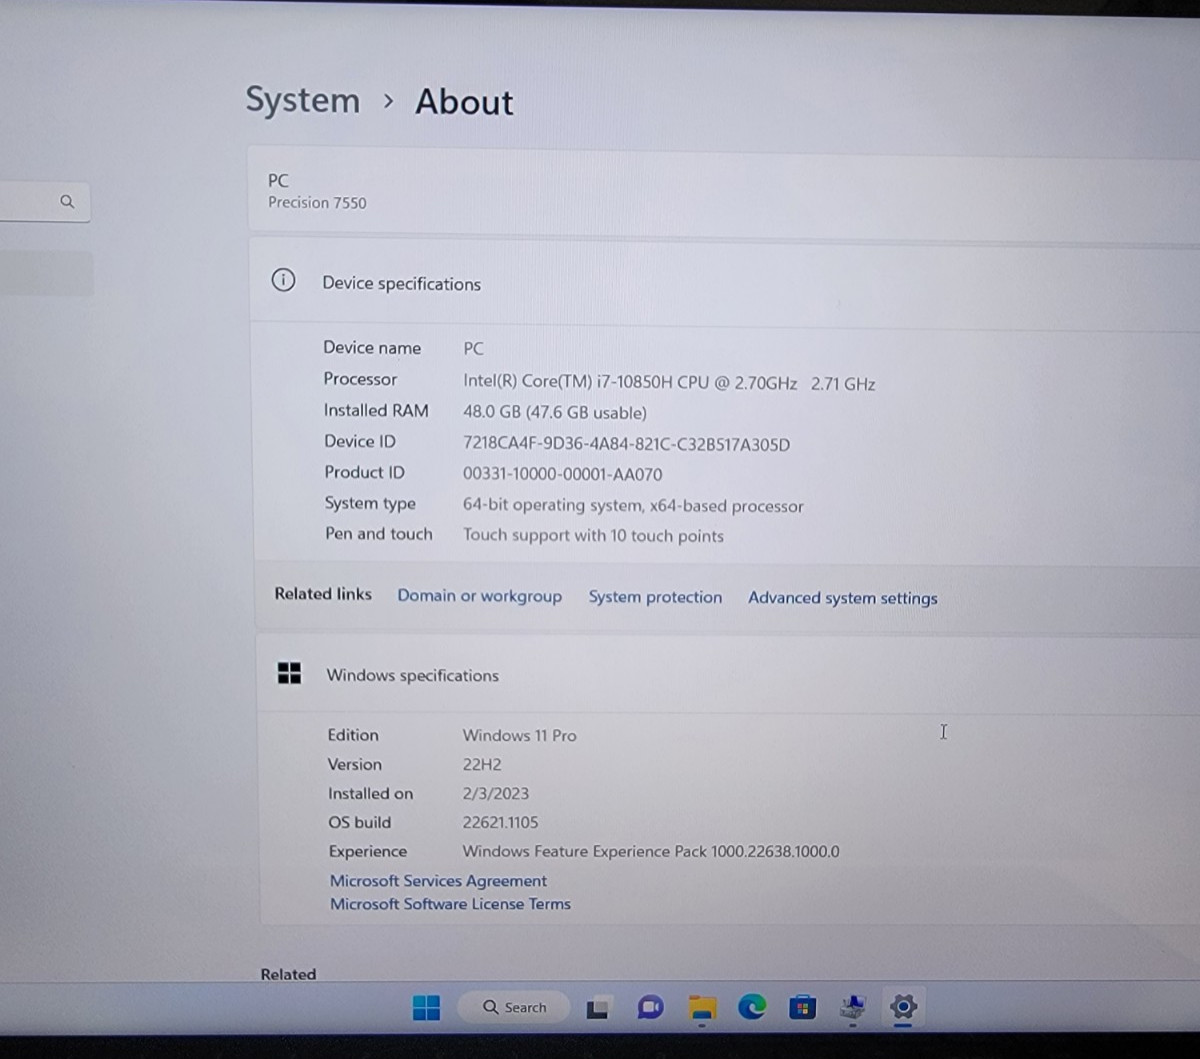Viewport: 1200px width, 1059px height.
Task: Open the computer-tools app beside the Store icon
Action: pos(853,1007)
